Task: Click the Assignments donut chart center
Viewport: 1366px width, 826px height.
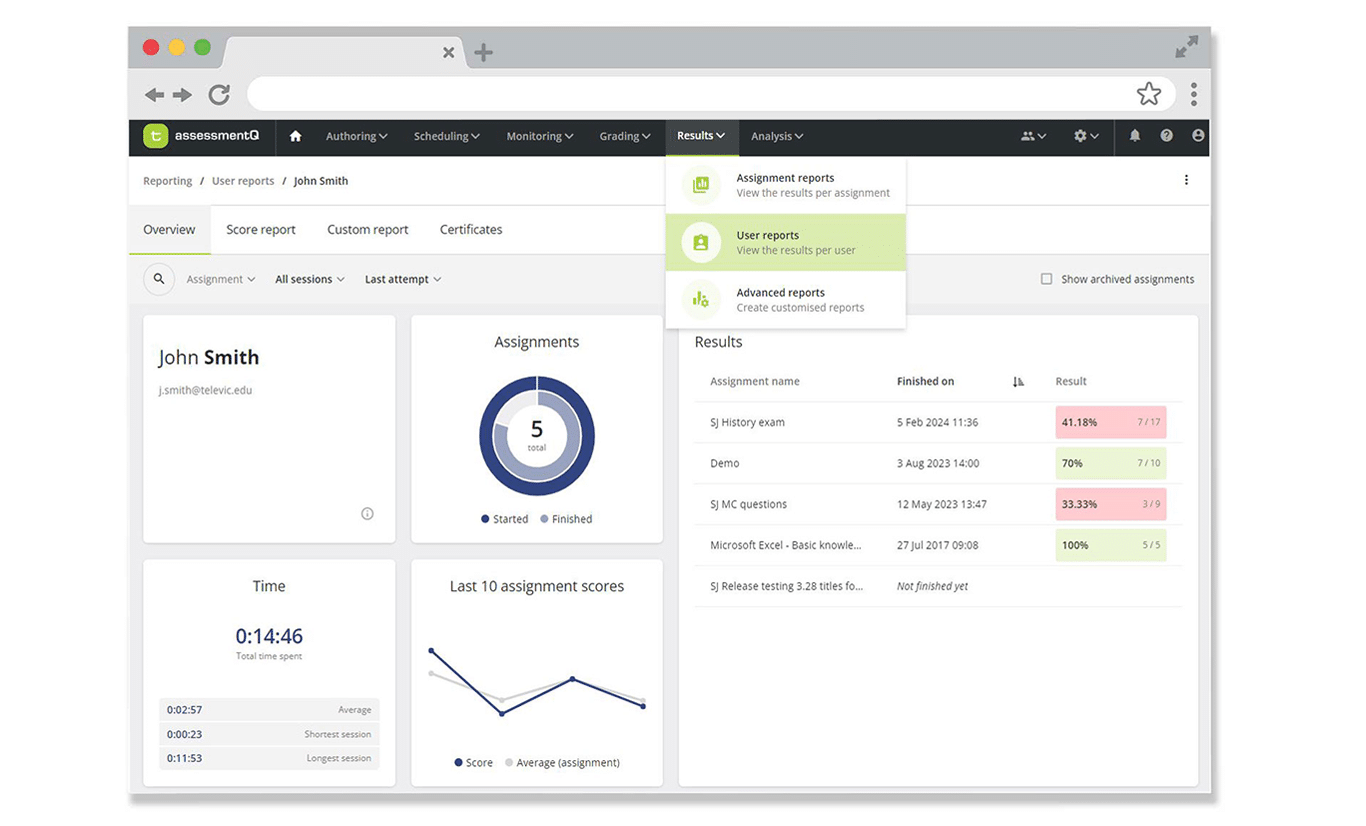Action: [537, 434]
